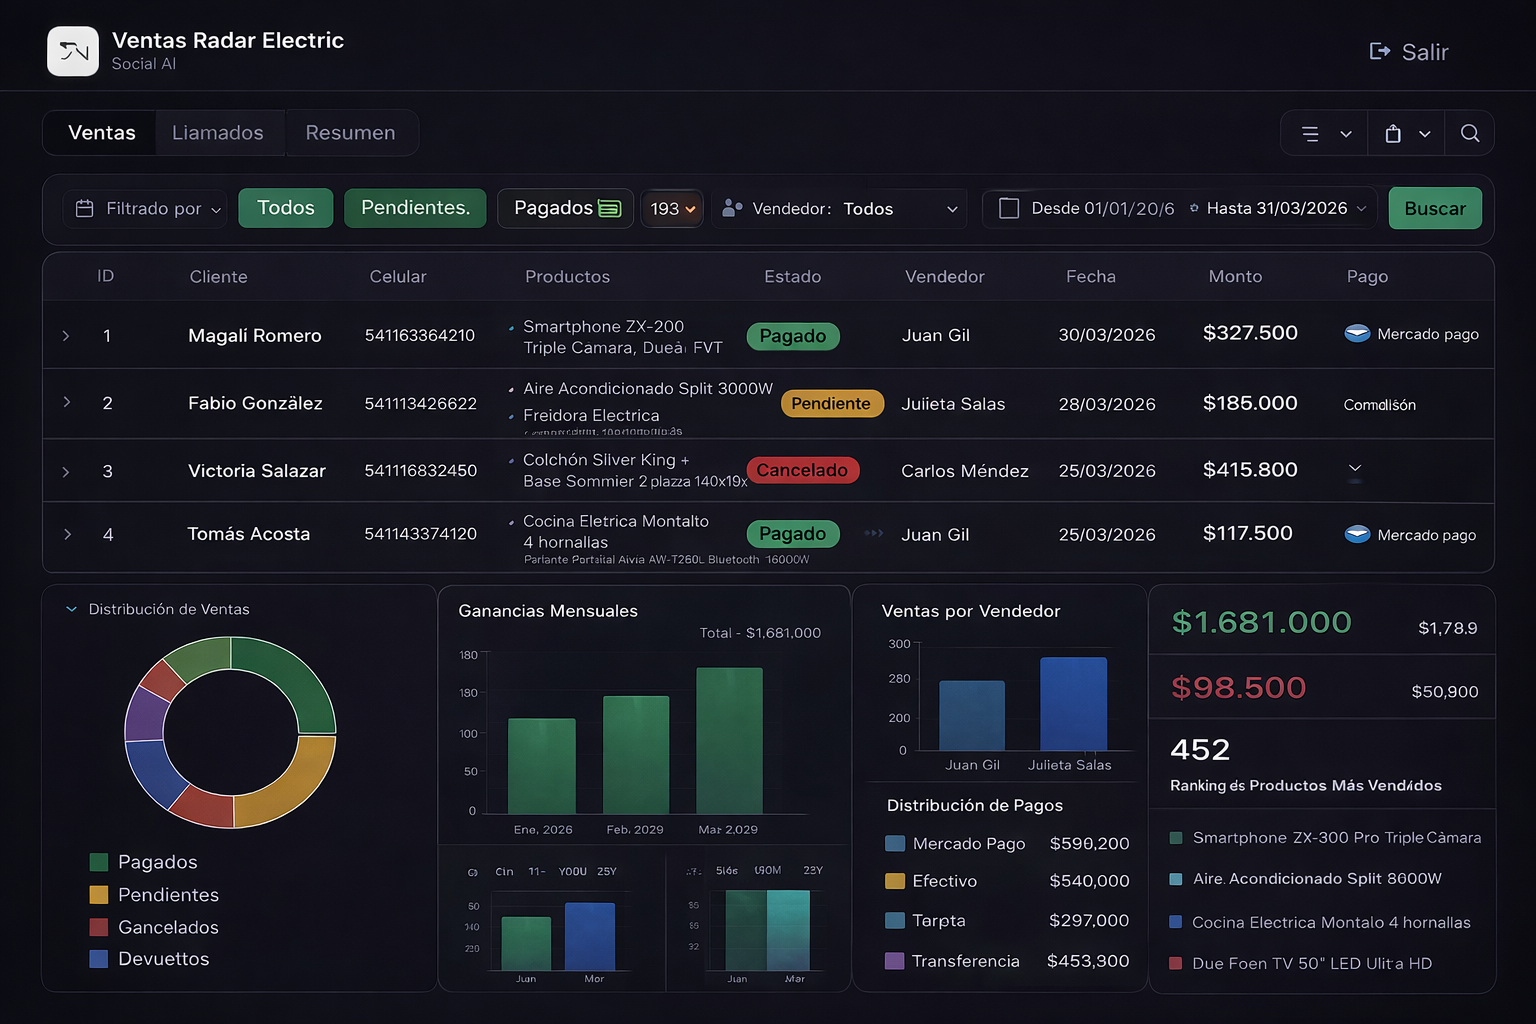Open the search magnifier icon
Image resolution: width=1536 pixels, height=1024 pixels.
pos(1469,134)
